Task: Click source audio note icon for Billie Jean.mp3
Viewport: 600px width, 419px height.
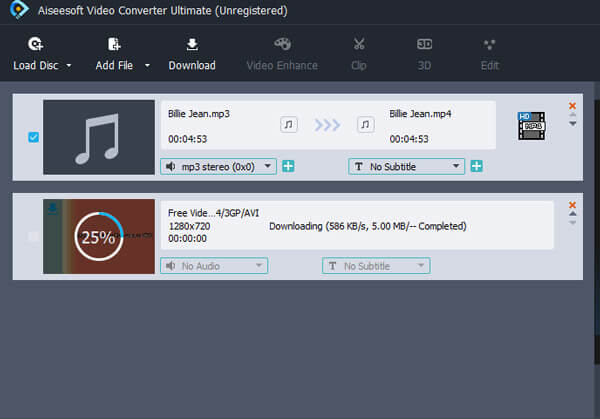Action: click(289, 124)
